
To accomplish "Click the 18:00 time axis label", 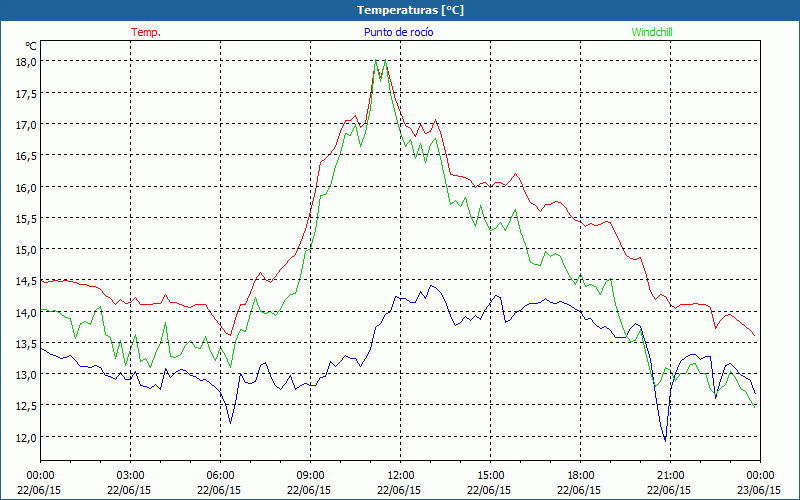I will point(581,476).
